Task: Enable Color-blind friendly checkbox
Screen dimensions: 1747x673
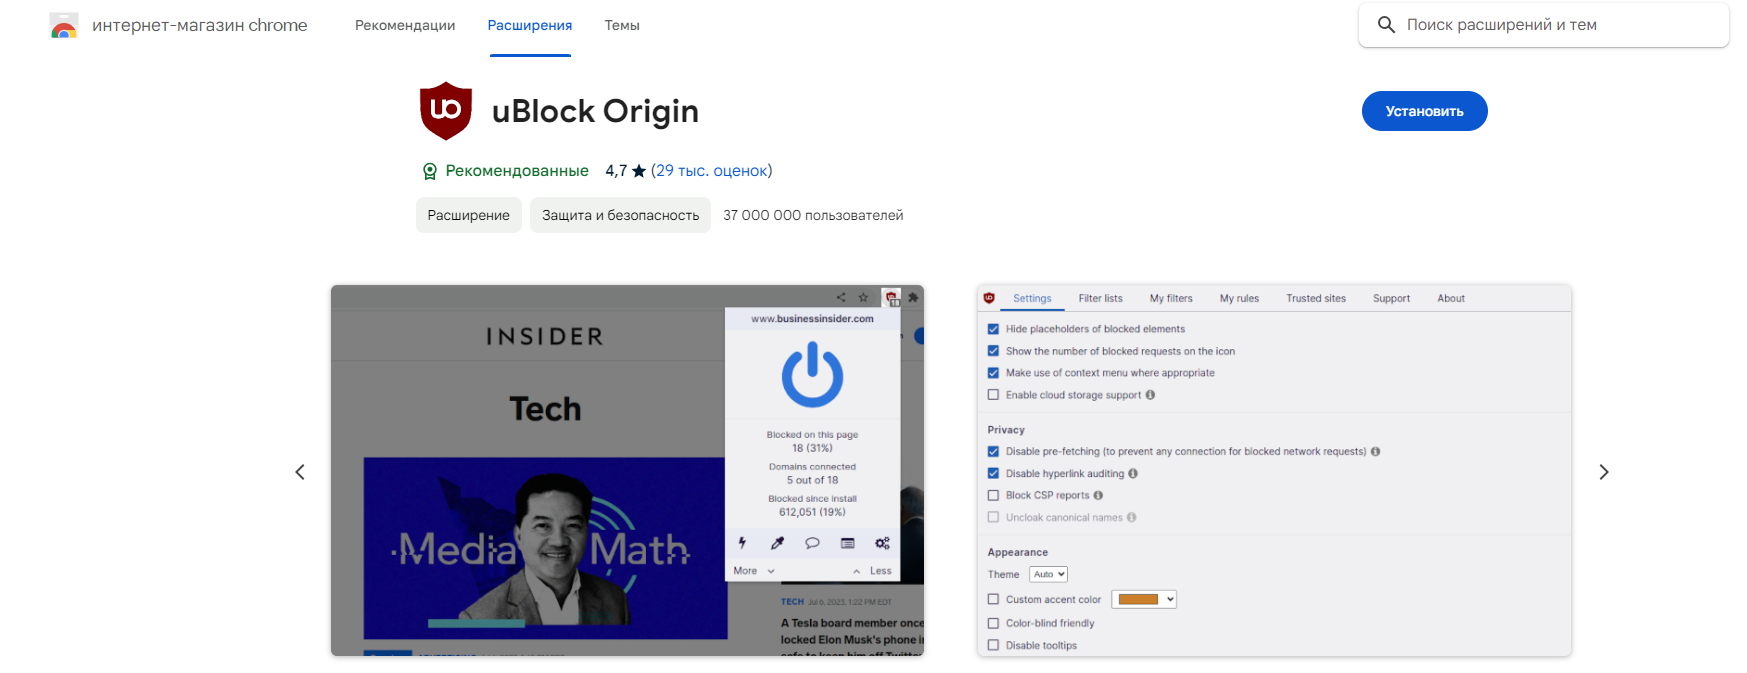Action: (993, 624)
